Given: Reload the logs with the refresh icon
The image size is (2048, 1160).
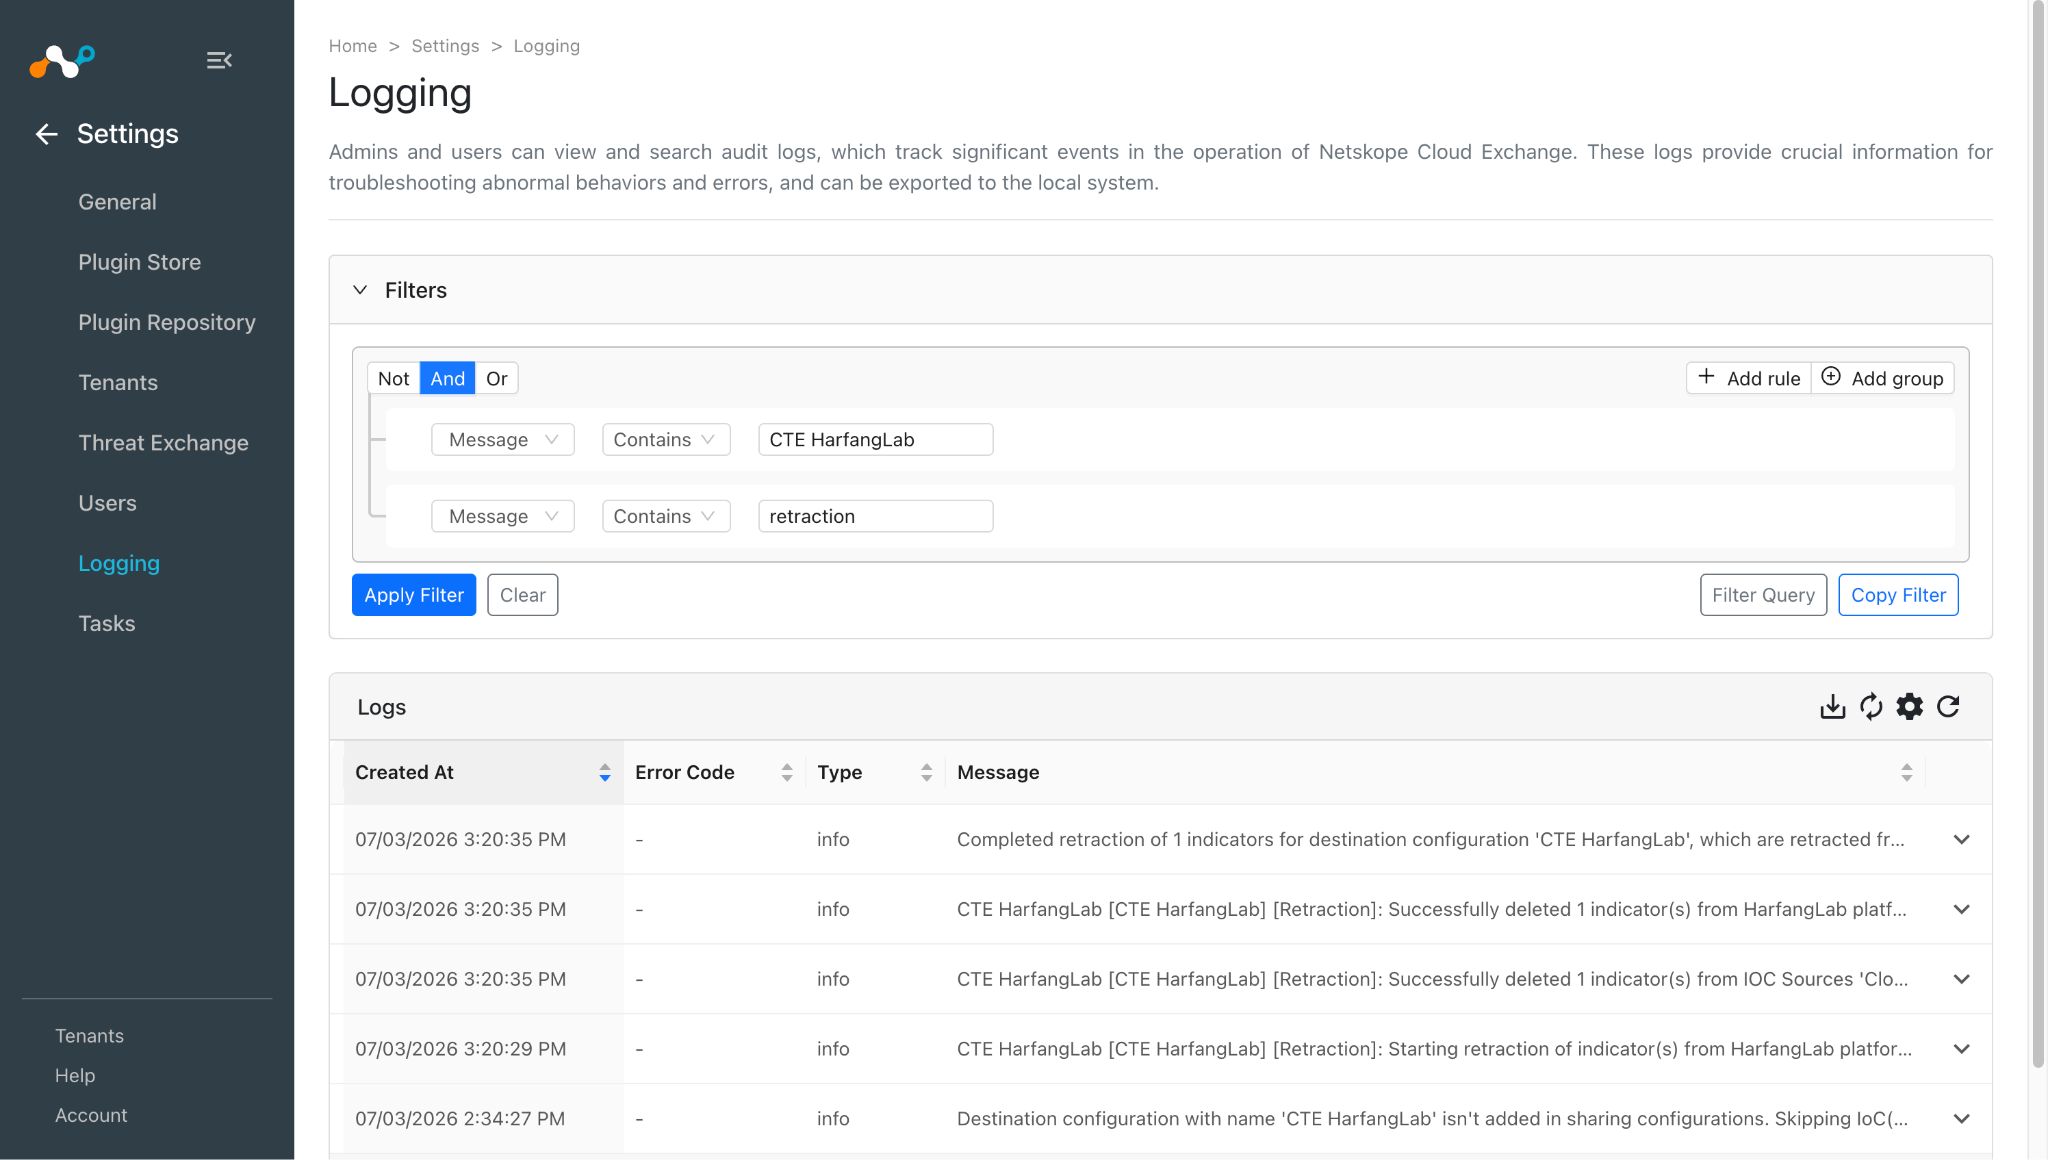Looking at the screenshot, I should [x=1948, y=707].
